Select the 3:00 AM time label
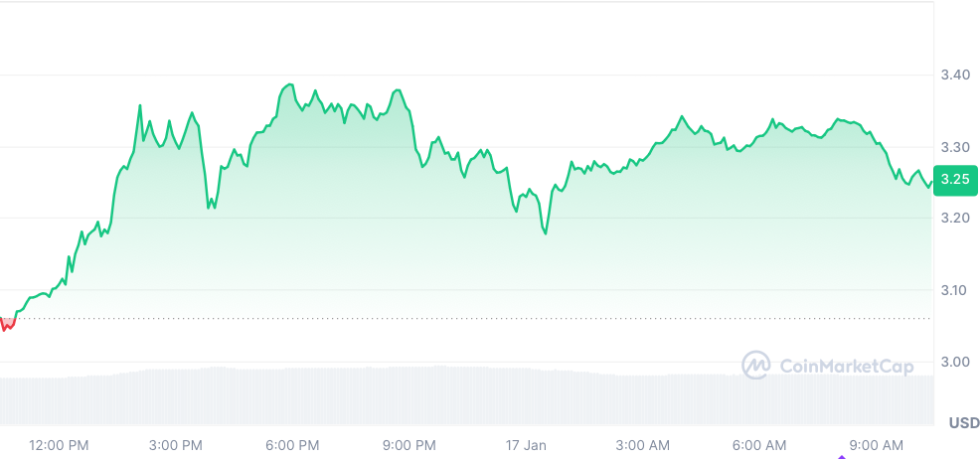 click(644, 444)
